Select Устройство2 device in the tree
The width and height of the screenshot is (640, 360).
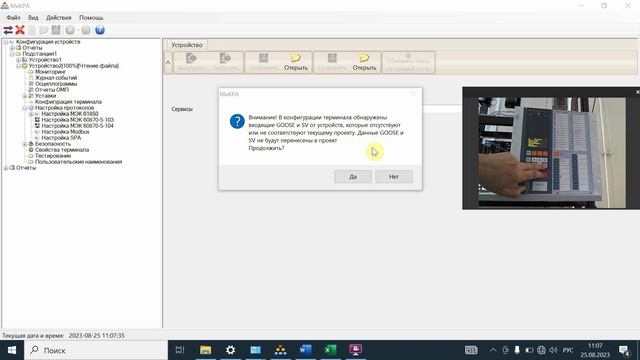(x=74, y=66)
